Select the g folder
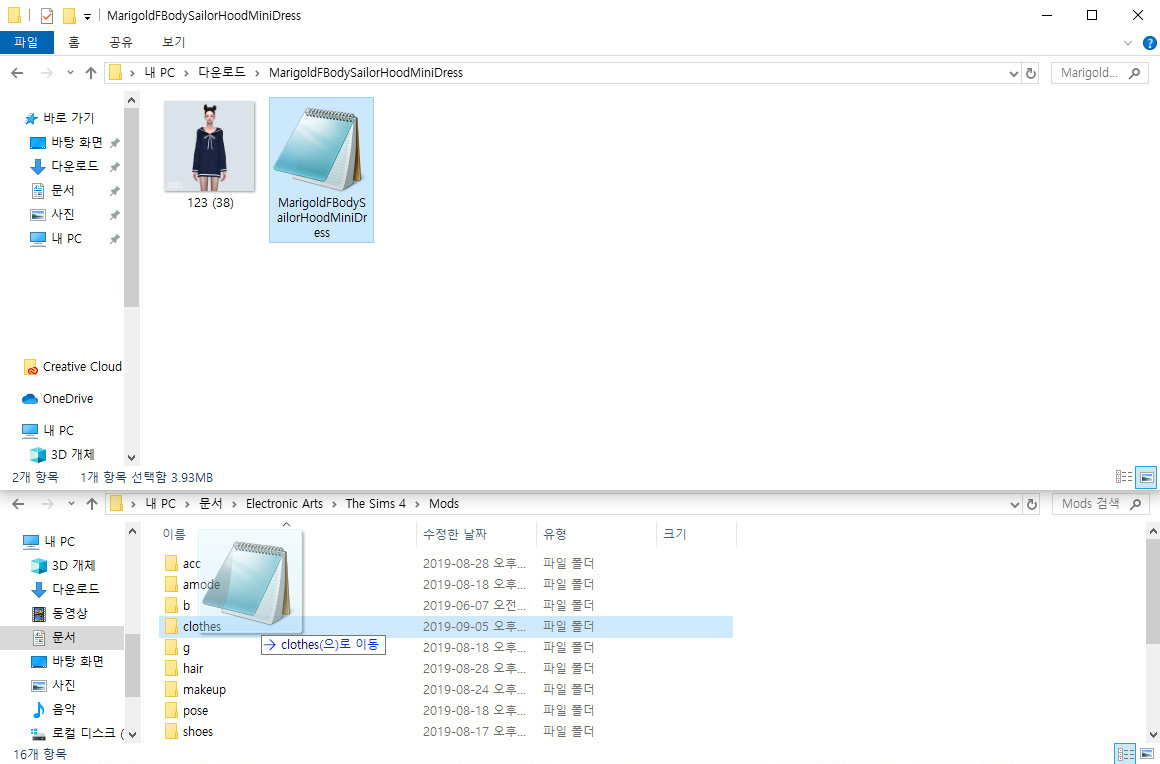Image resolution: width=1160 pixels, height=764 pixels. (x=178, y=648)
